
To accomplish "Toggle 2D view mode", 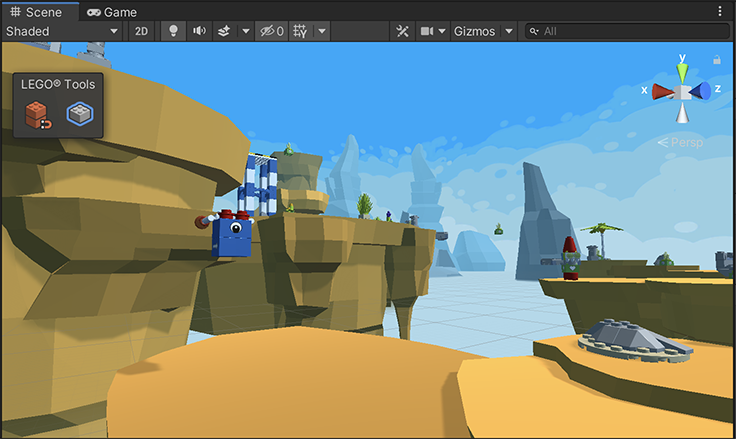I will [x=142, y=31].
